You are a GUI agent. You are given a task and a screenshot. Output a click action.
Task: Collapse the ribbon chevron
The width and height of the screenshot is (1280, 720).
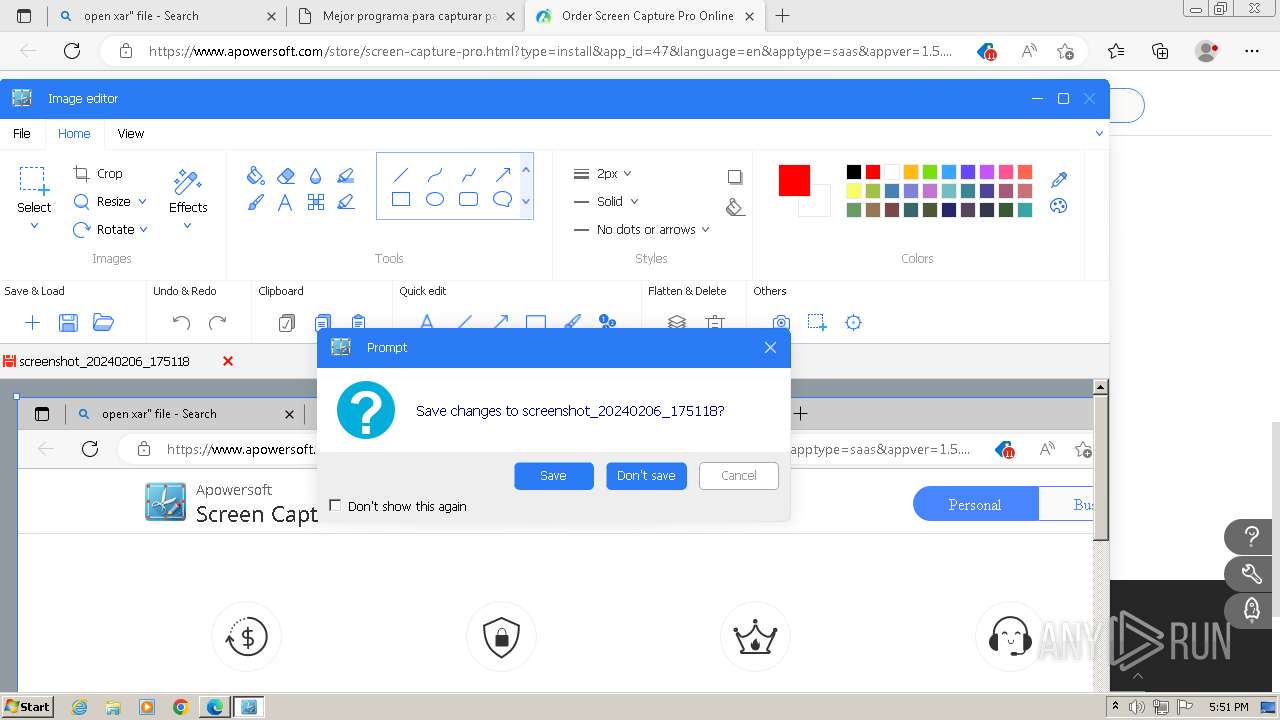[1099, 133]
